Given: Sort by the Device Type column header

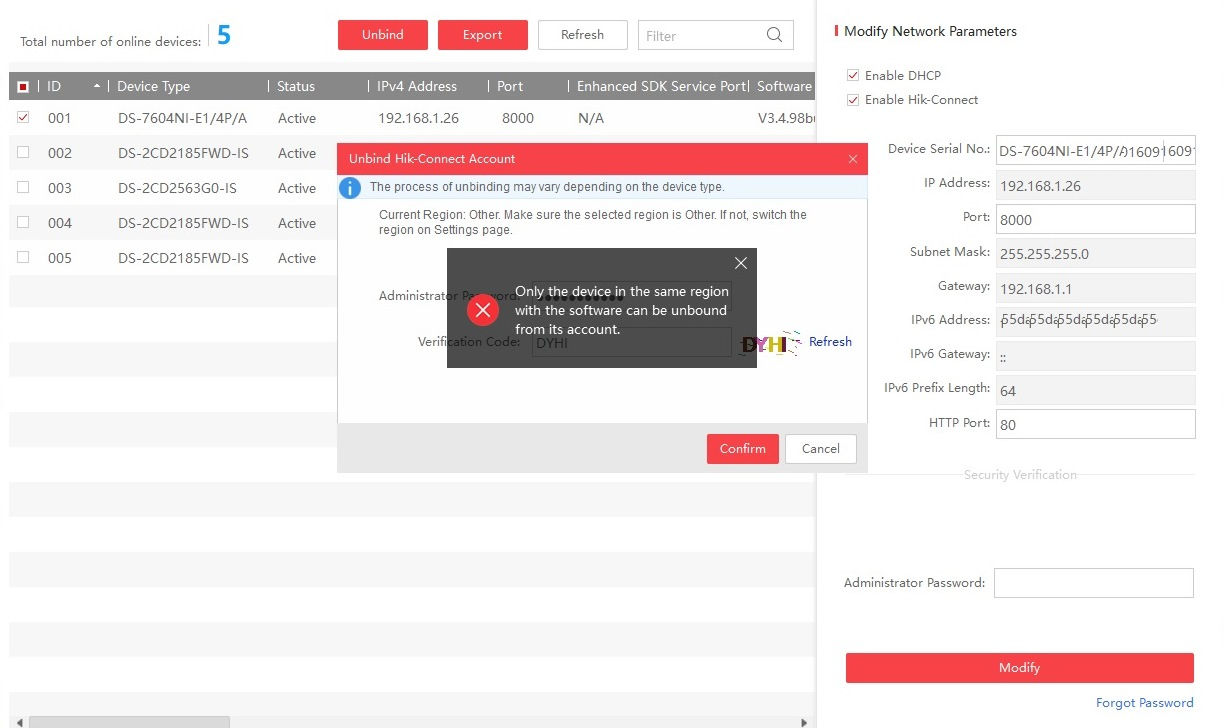Looking at the screenshot, I should pyautogui.click(x=153, y=87).
